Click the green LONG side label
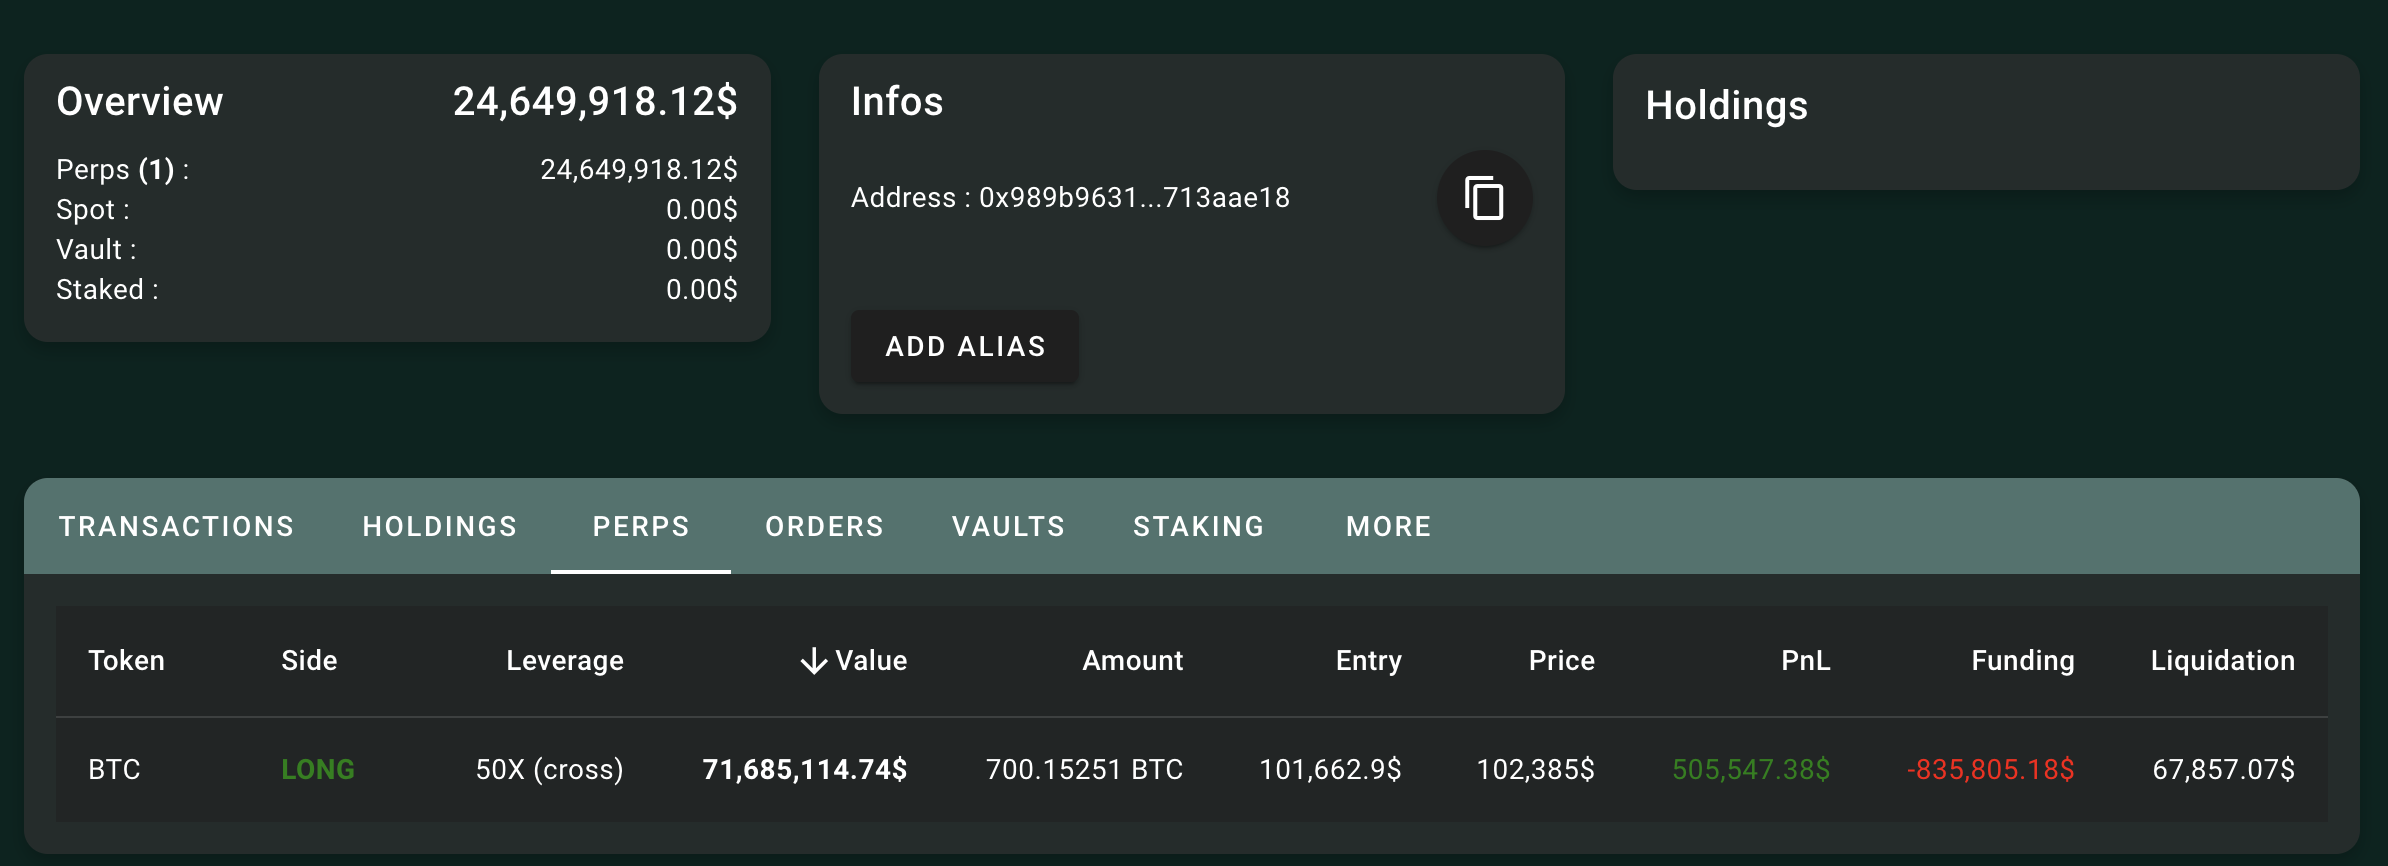The width and height of the screenshot is (2388, 866). (x=318, y=769)
